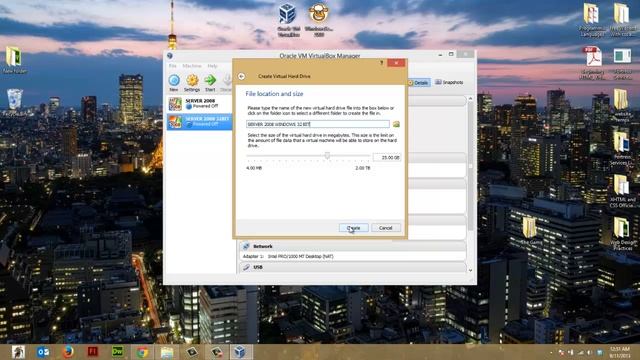Switch to the Snapshots view button
The width and height of the screenshot is (640, 360).
tap(449, 82)
